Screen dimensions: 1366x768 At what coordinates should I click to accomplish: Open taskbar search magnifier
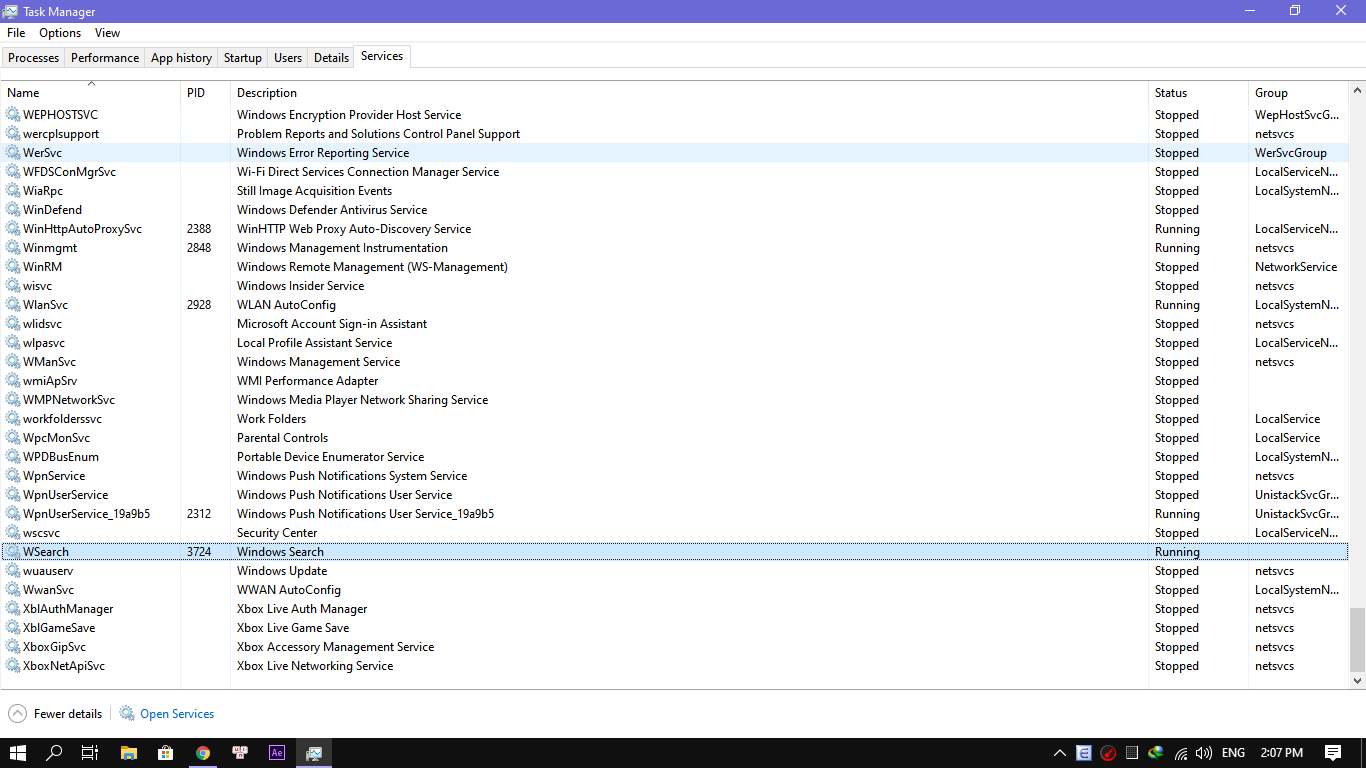coord(55,753)
